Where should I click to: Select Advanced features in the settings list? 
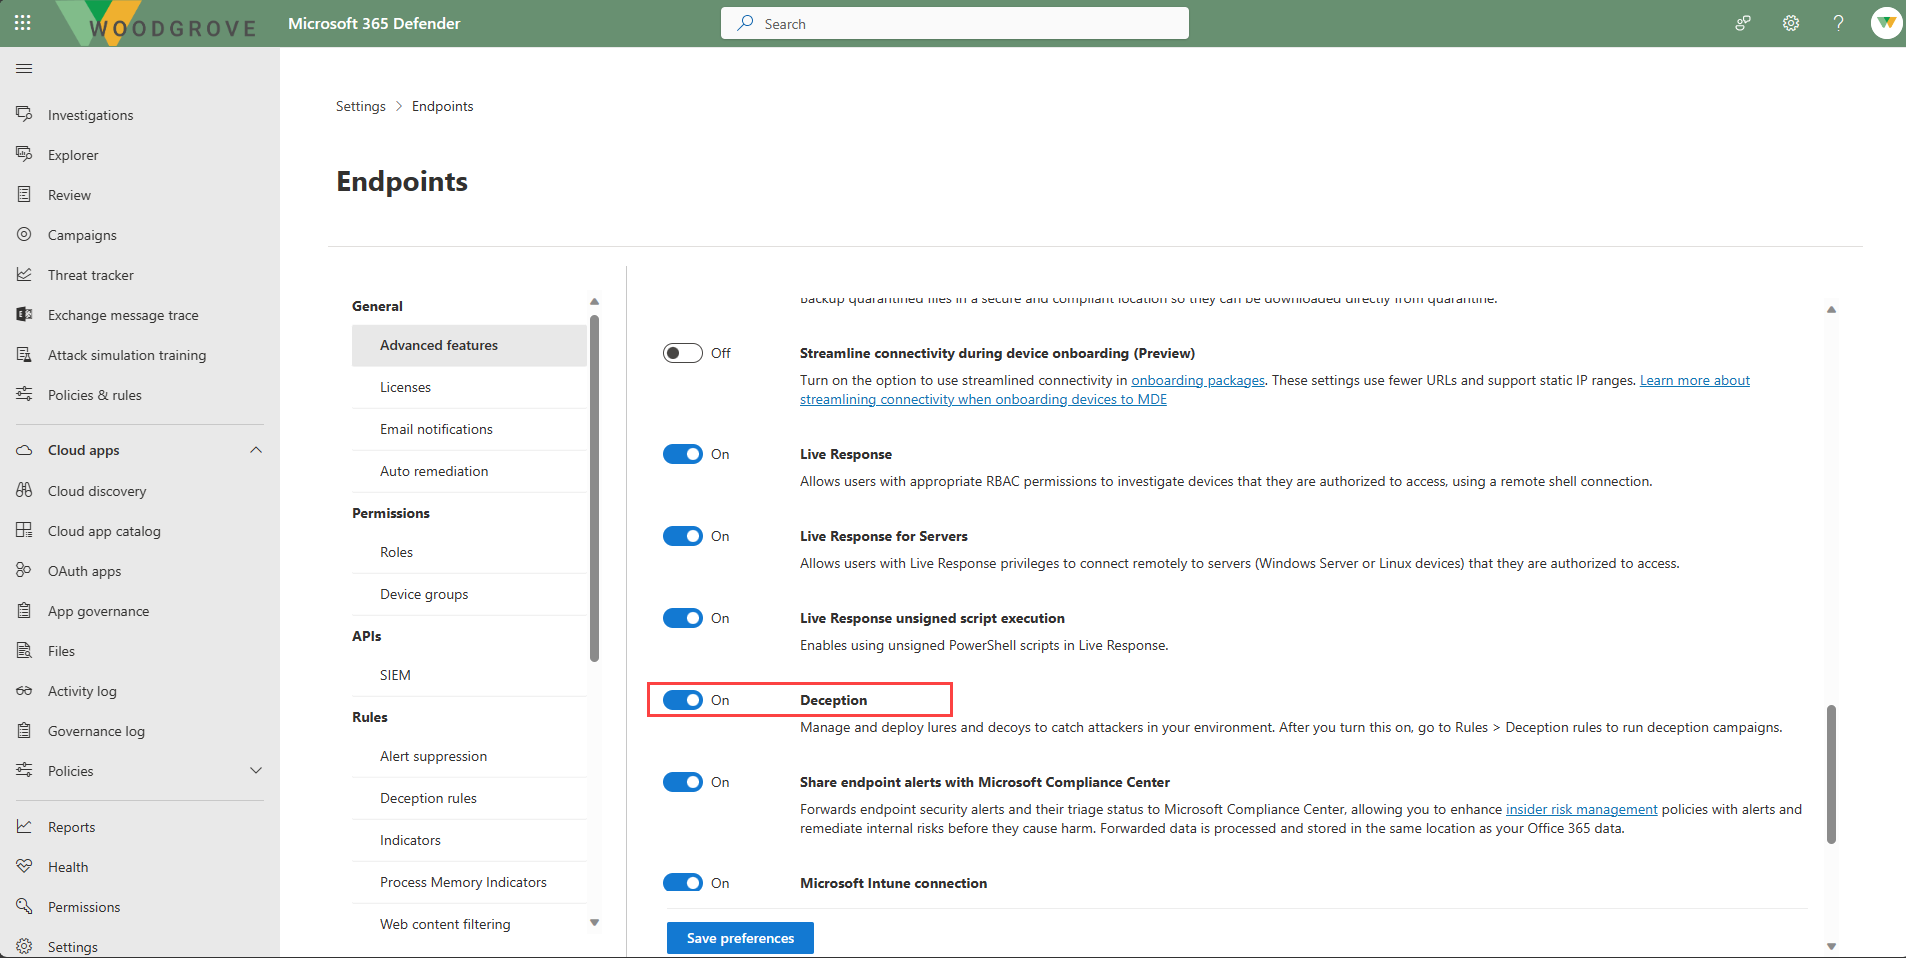[x=469, y=345]
